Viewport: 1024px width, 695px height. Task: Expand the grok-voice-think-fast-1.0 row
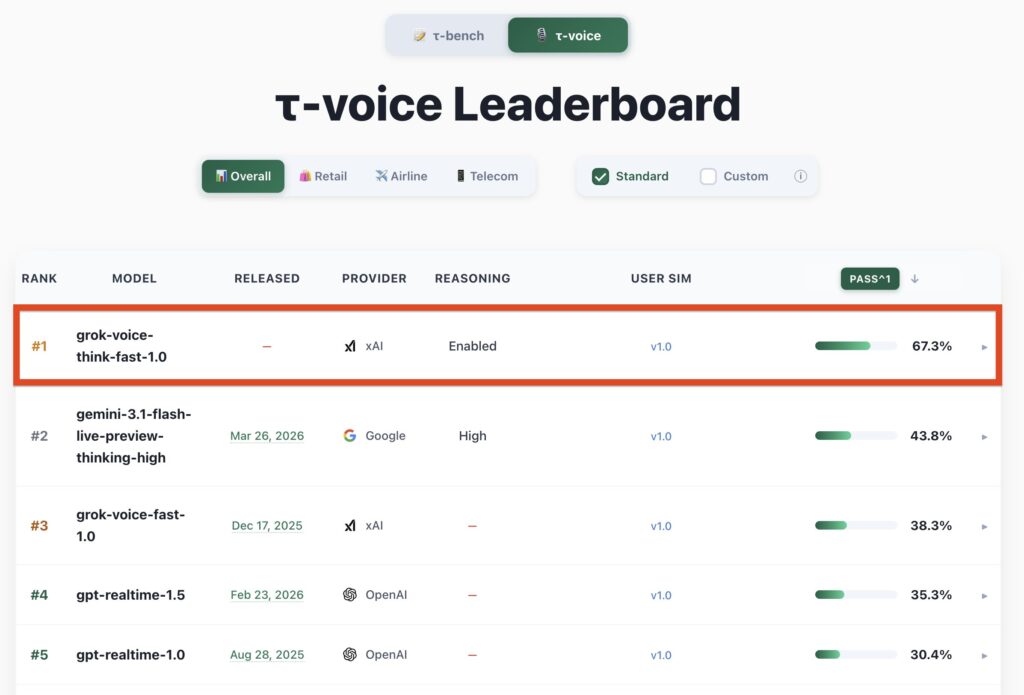point(984,346)
